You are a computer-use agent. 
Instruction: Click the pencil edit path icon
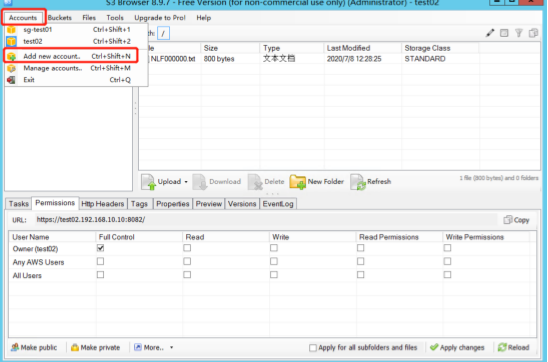[x=490, y=33]
